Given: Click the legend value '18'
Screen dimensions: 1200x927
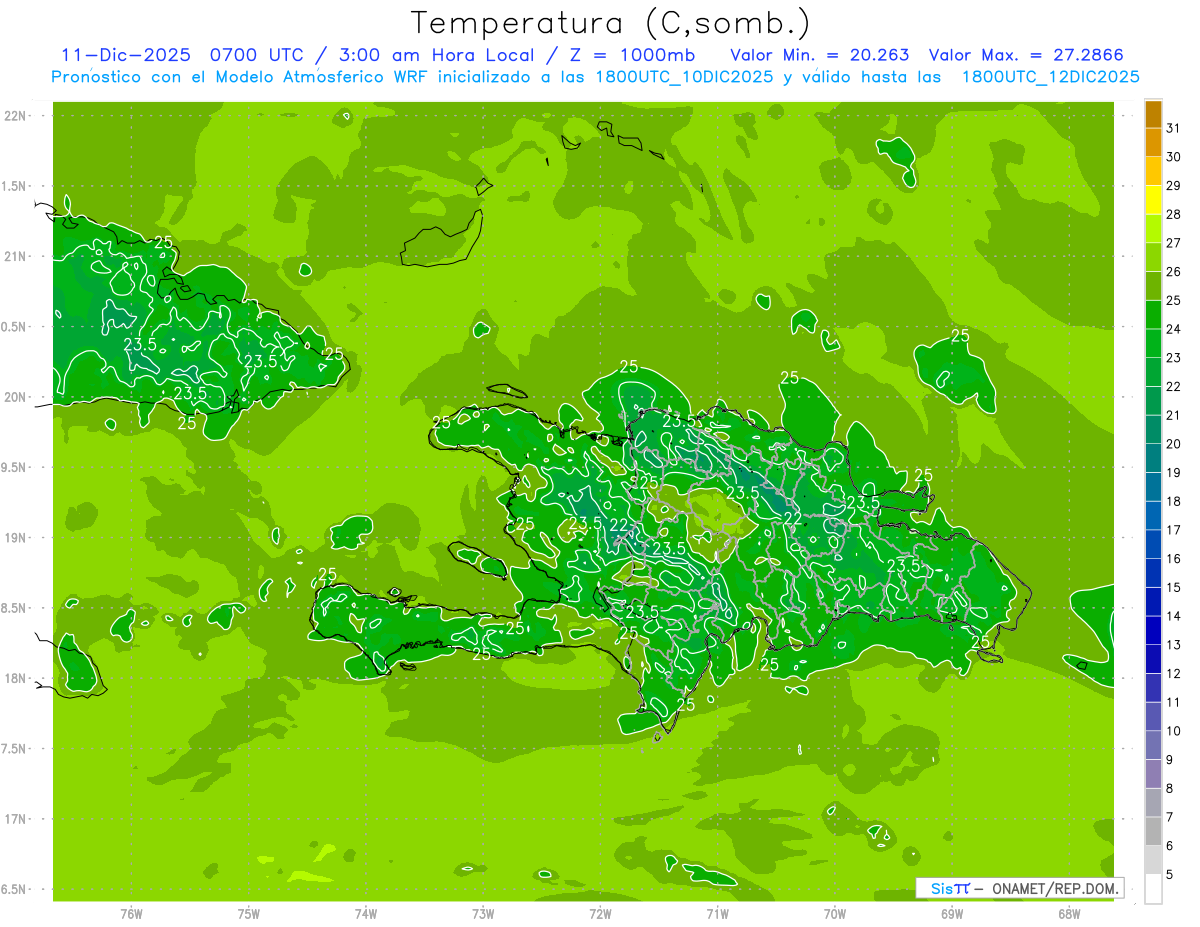Looking at the screenshot, I should tap(1173, 501).
